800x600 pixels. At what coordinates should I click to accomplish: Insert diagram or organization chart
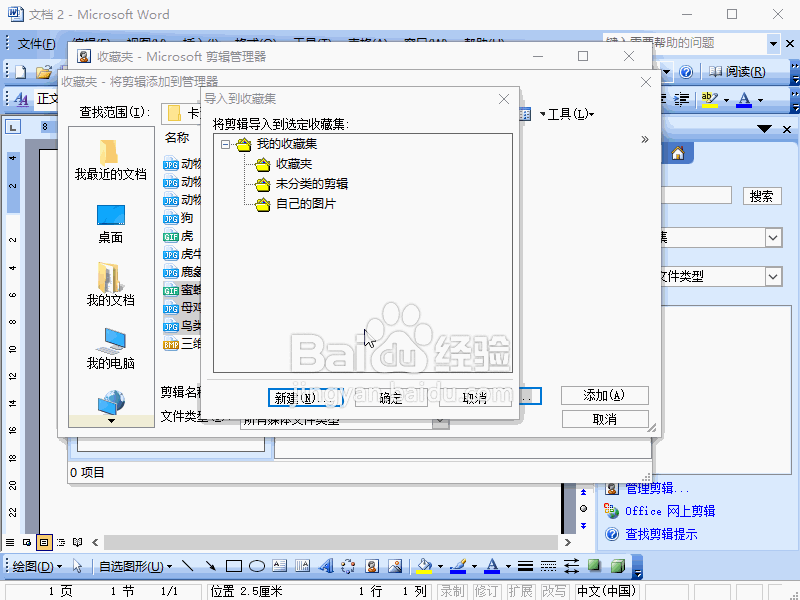pos(348,566)
